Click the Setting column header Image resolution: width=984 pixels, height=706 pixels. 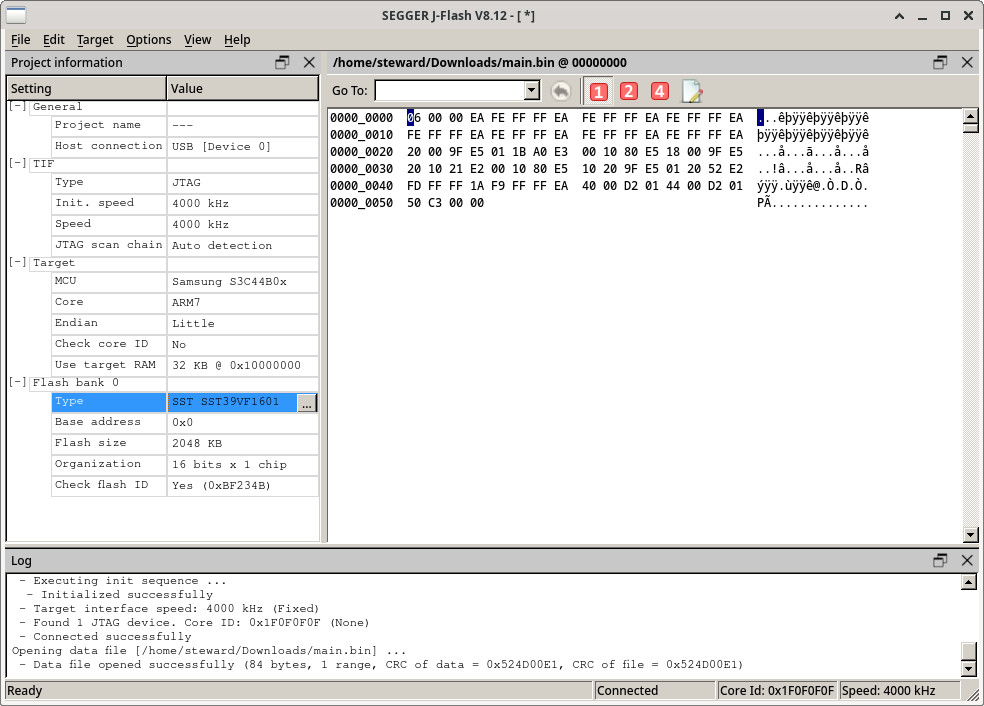pos(87,88)
